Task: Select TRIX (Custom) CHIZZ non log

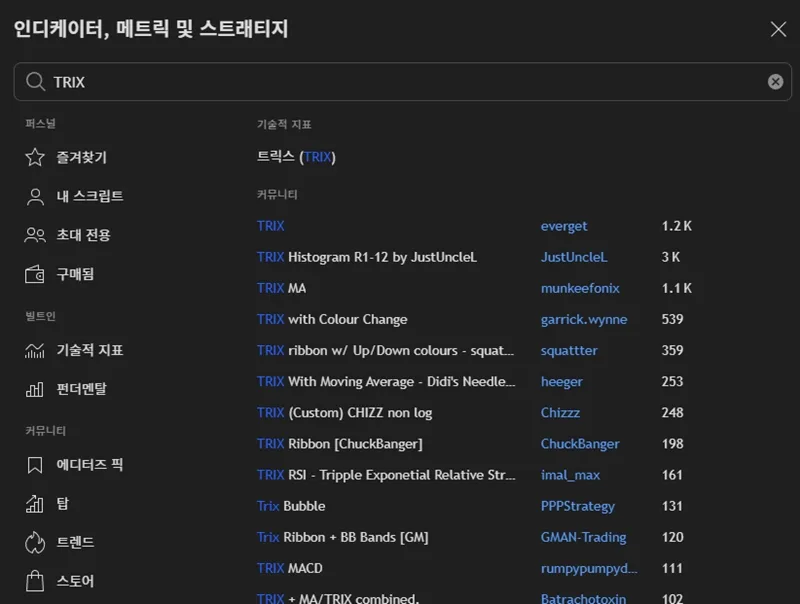Action: click(344, 413)
